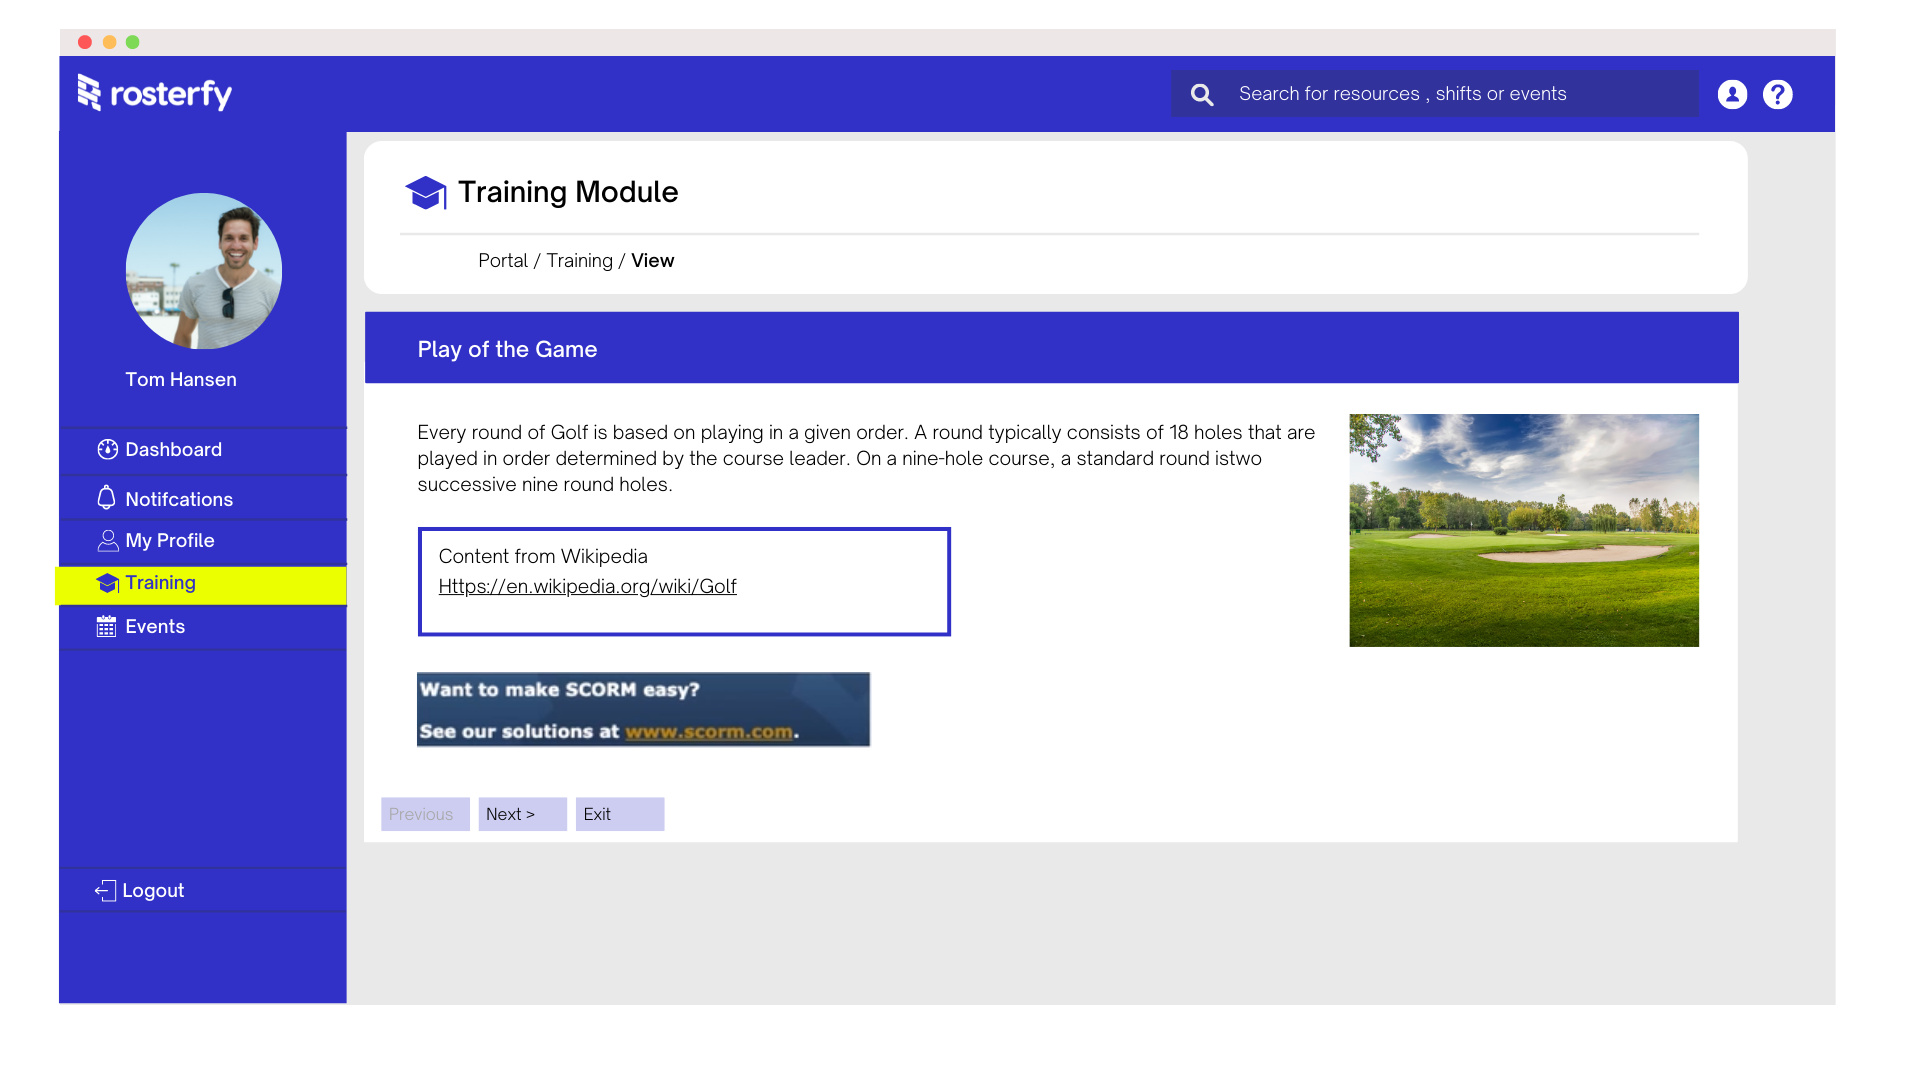Exit the training module
This screenshot has width=1920, height=1080.
point(620,814)
